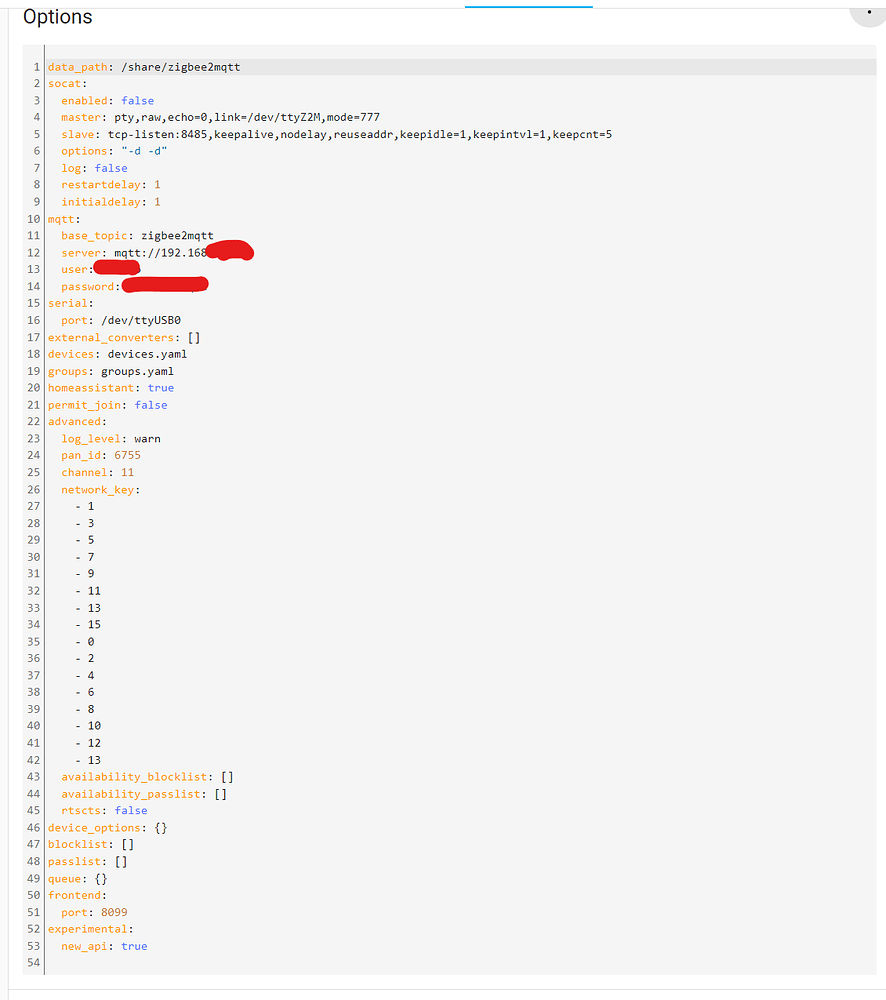Image resolution: width=886 pixels, height=1000 pixels.
Task: Click the true value after new_api
Action: (x=134, y=945)
